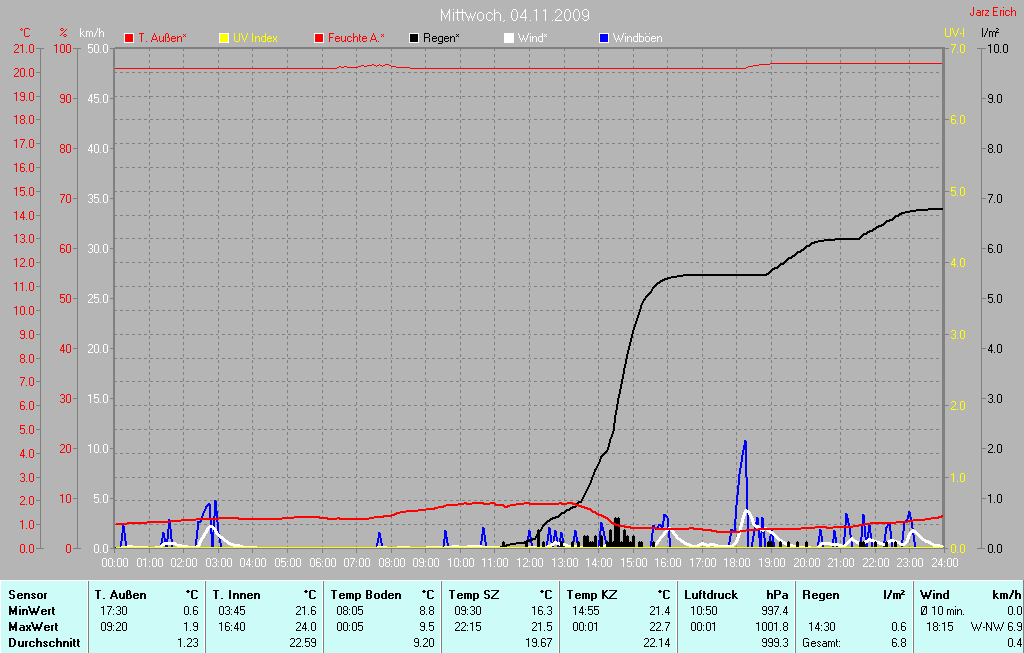Image resolution: width=1024 pixels, height=653 pixels.
Task: Select the Sensor header in the table
Action: click(28, 595)
